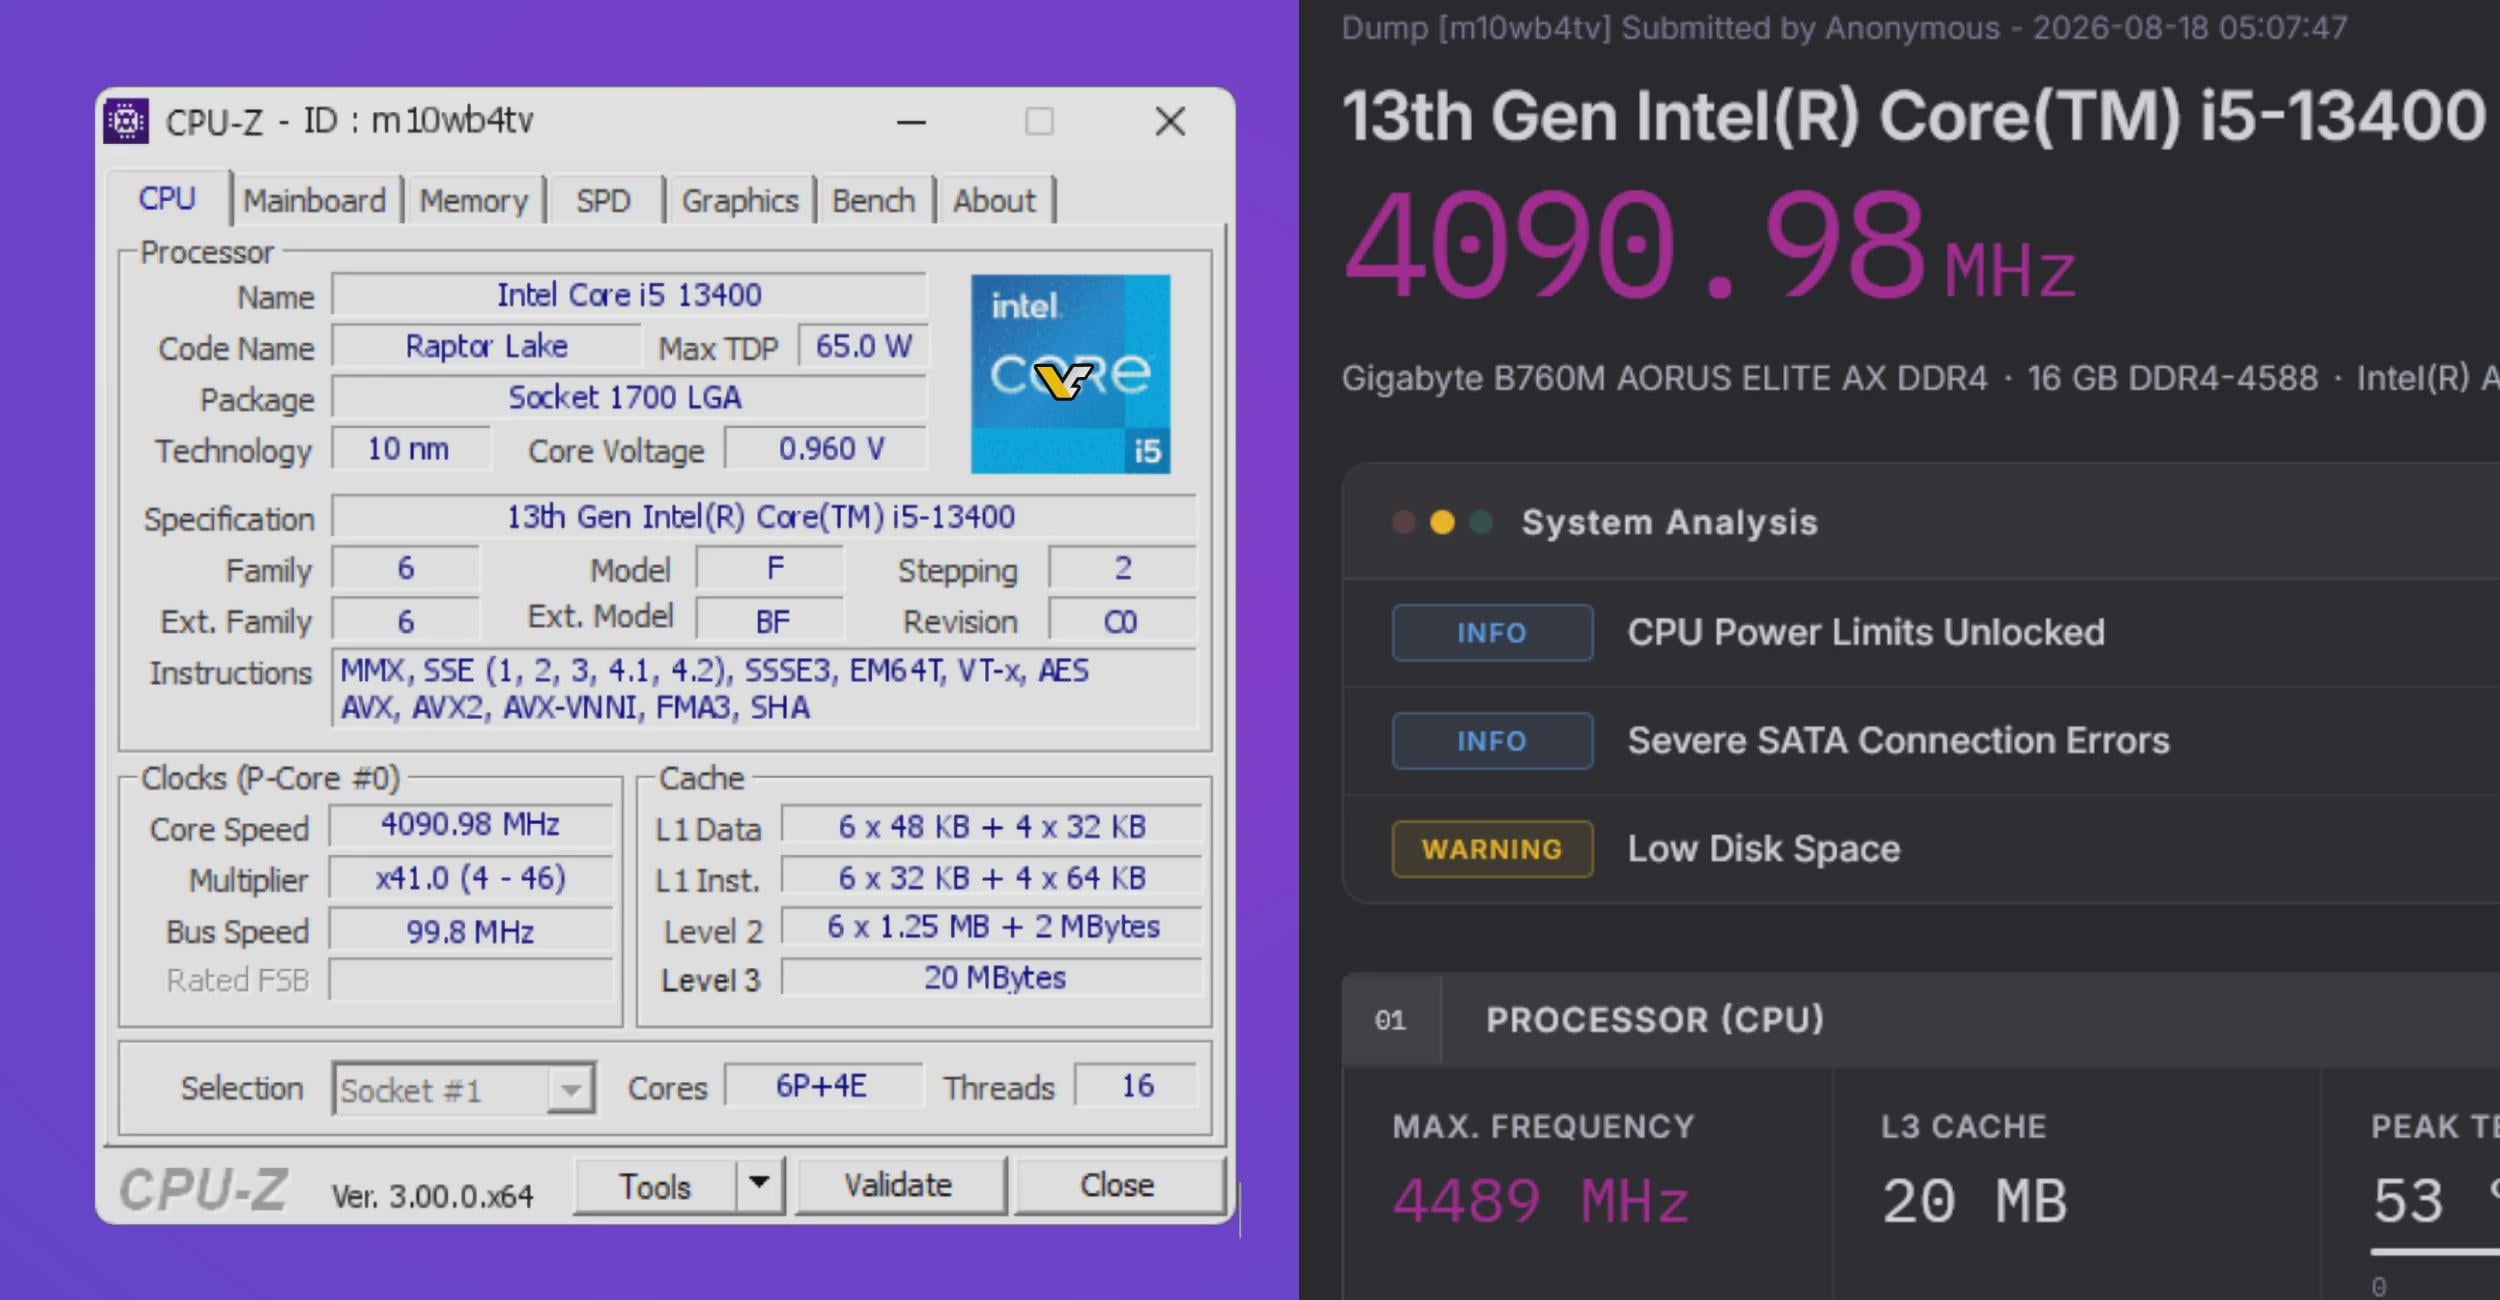
Task: Click the Level 2 cache value
Action: [992, 927]
